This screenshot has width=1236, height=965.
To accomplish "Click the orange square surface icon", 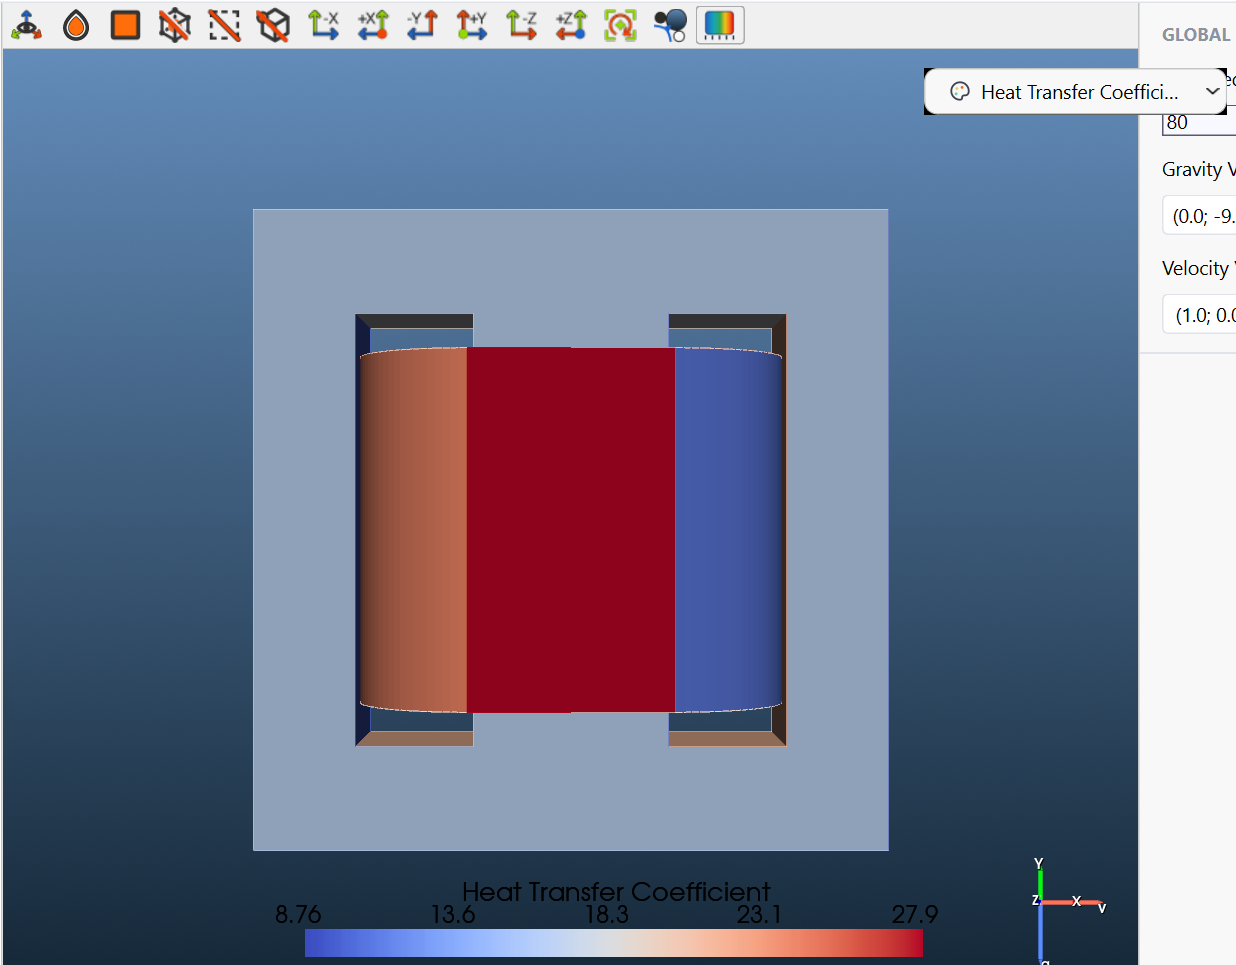I will 125,25.
